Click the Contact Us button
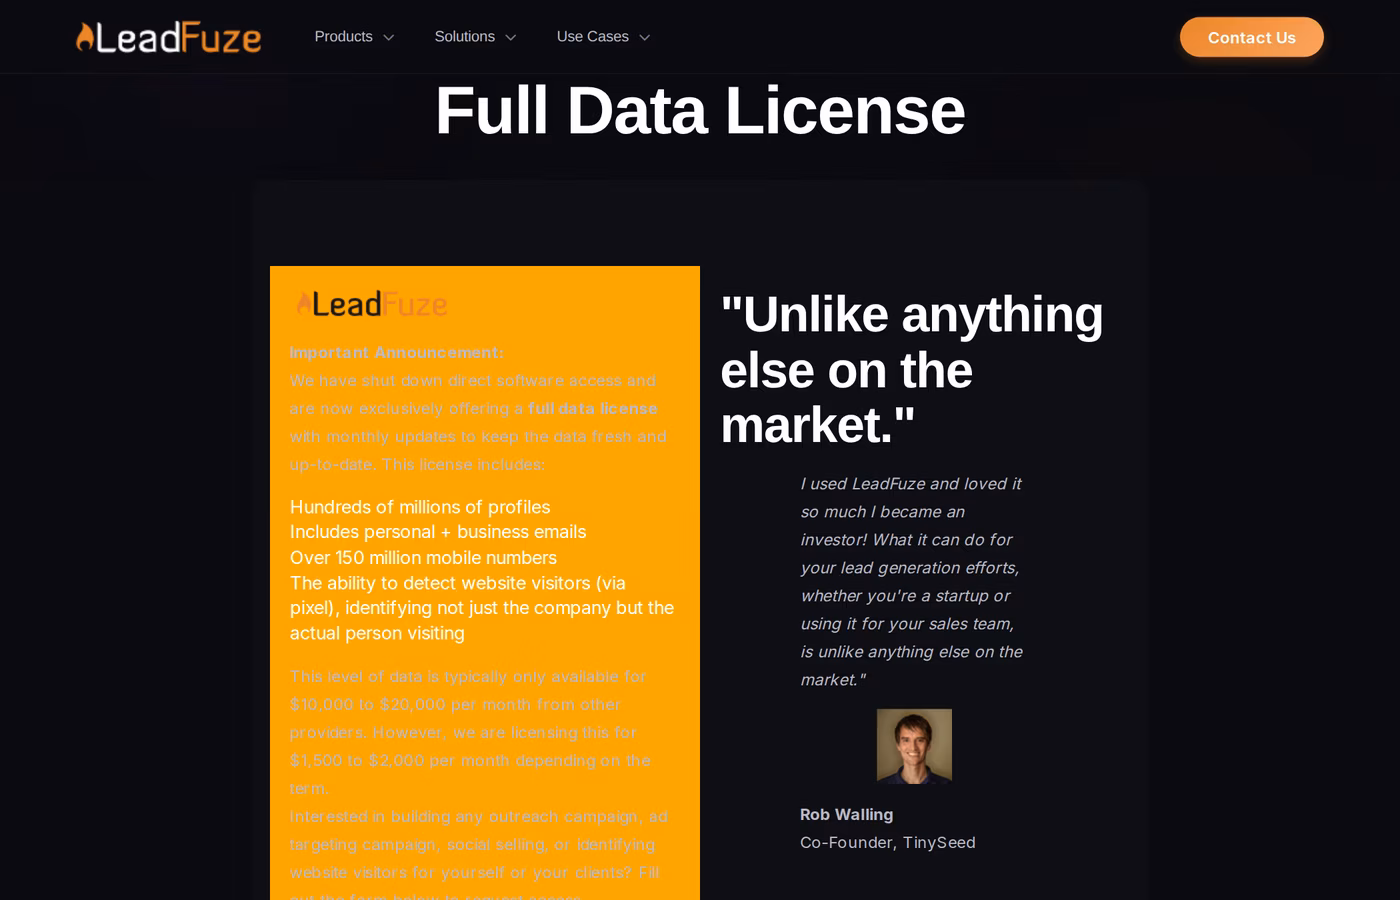This screenshot has height=900, width=1400. 1251,37
